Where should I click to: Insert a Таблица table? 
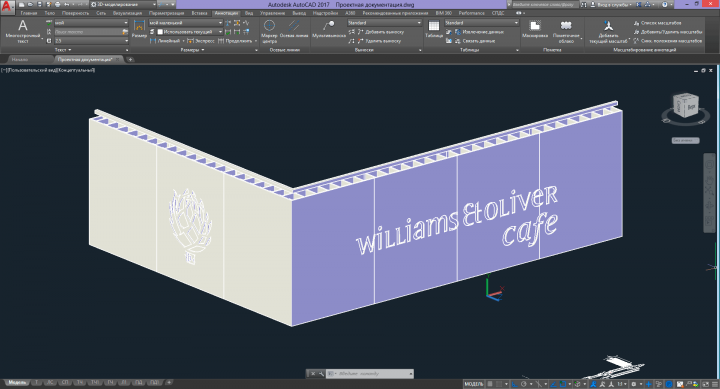(433, 29)
